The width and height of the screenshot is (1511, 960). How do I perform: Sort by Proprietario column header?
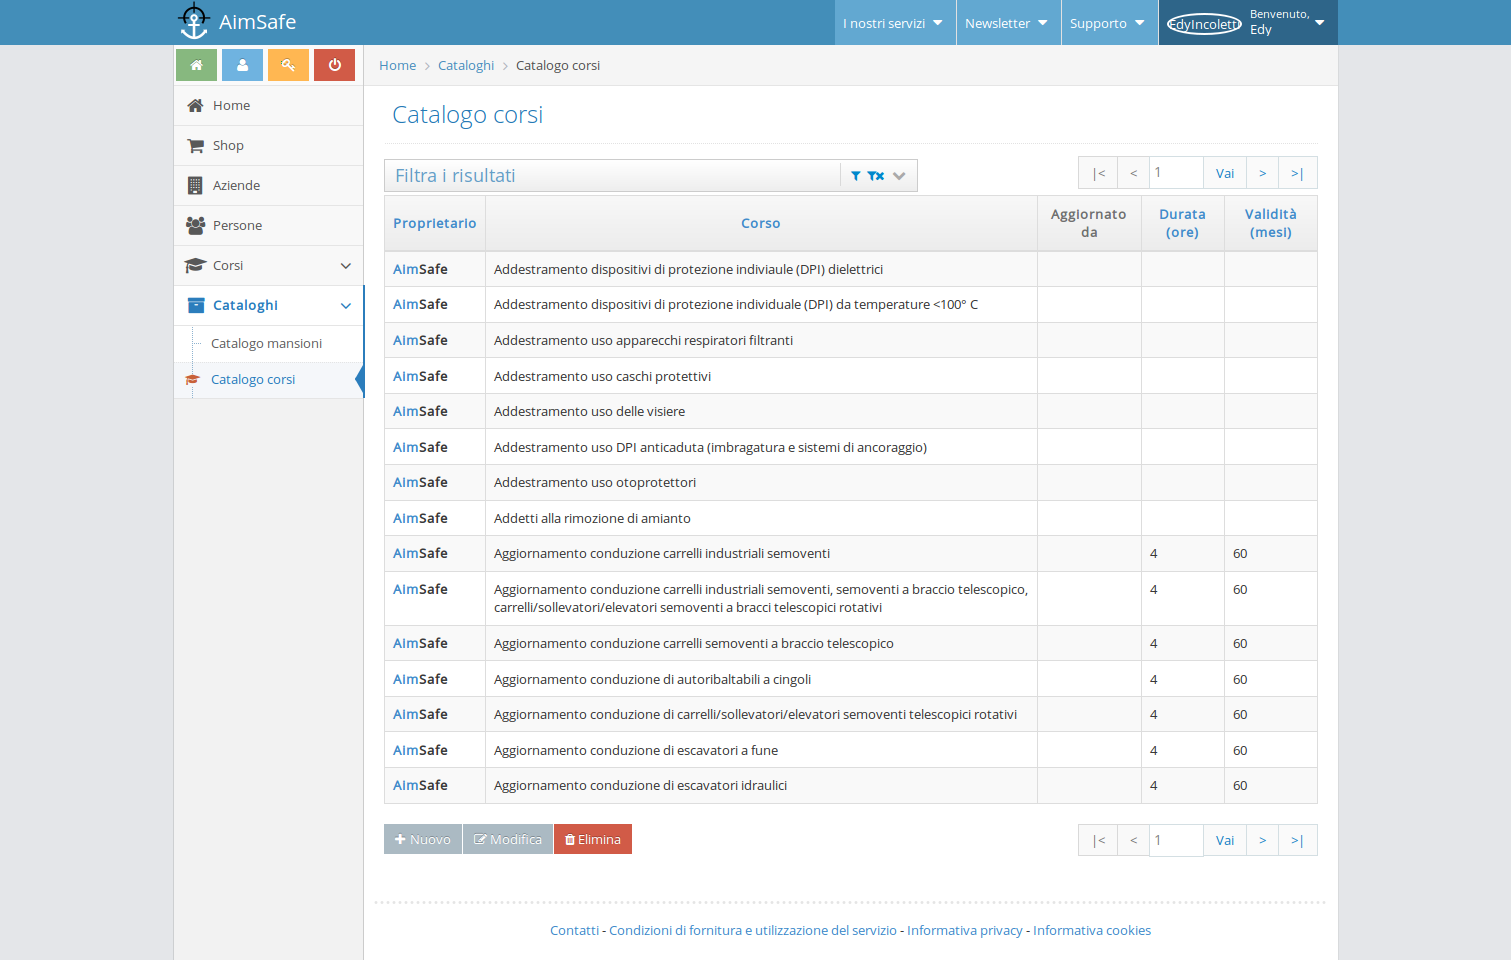pos(434,224)
